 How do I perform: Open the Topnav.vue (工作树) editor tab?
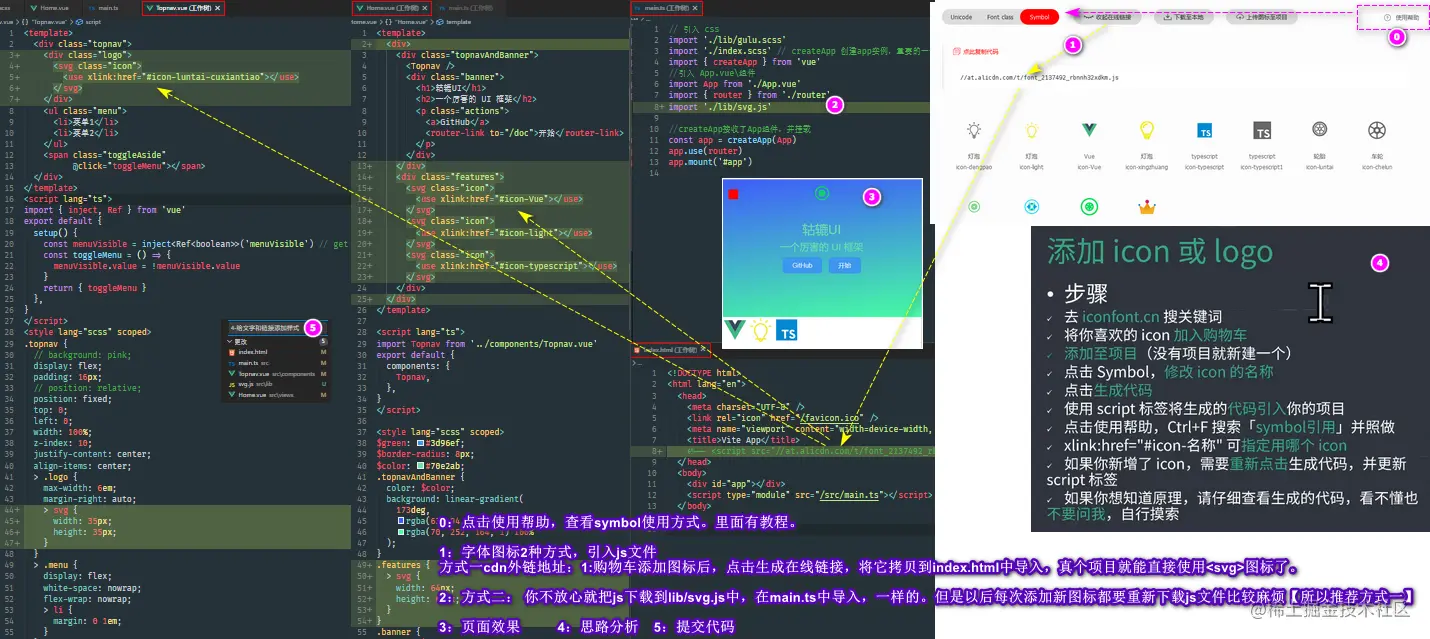[x=185, y=7]
